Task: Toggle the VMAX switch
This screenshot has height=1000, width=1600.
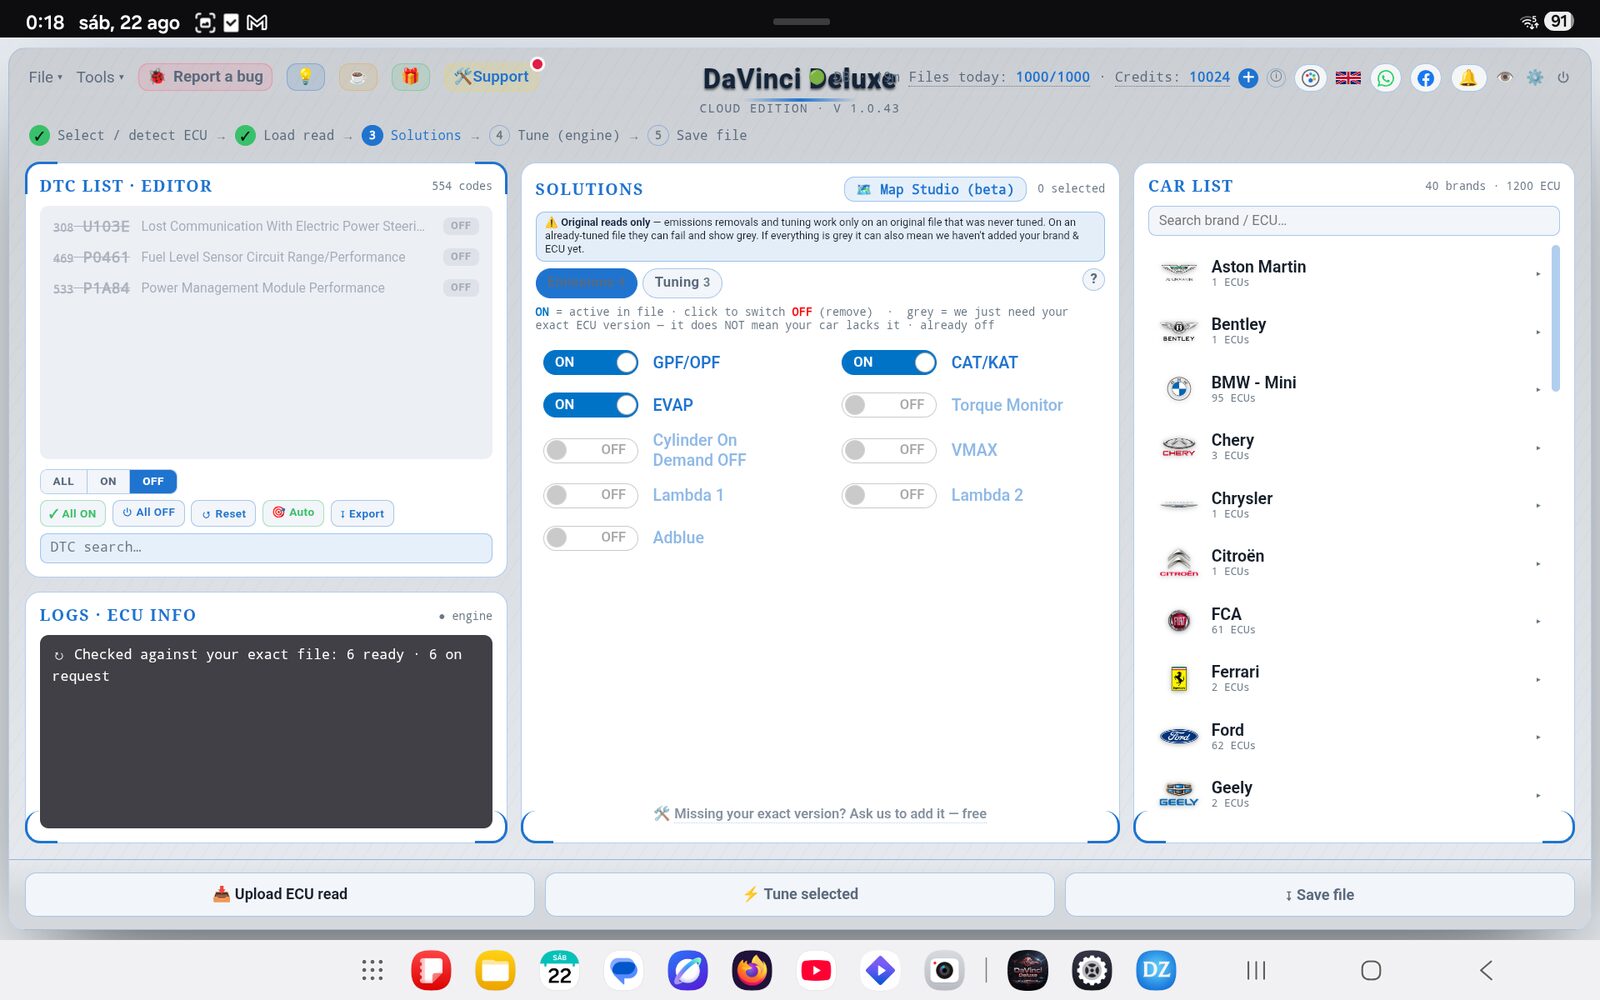Action: 889,450
